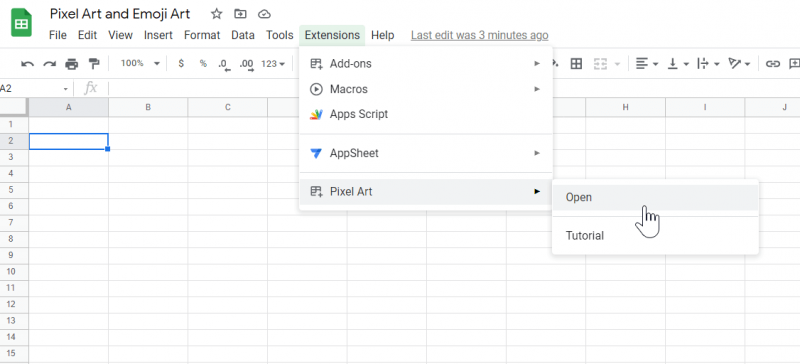
Task: Select column C header
Action: (x=228, y=107)
